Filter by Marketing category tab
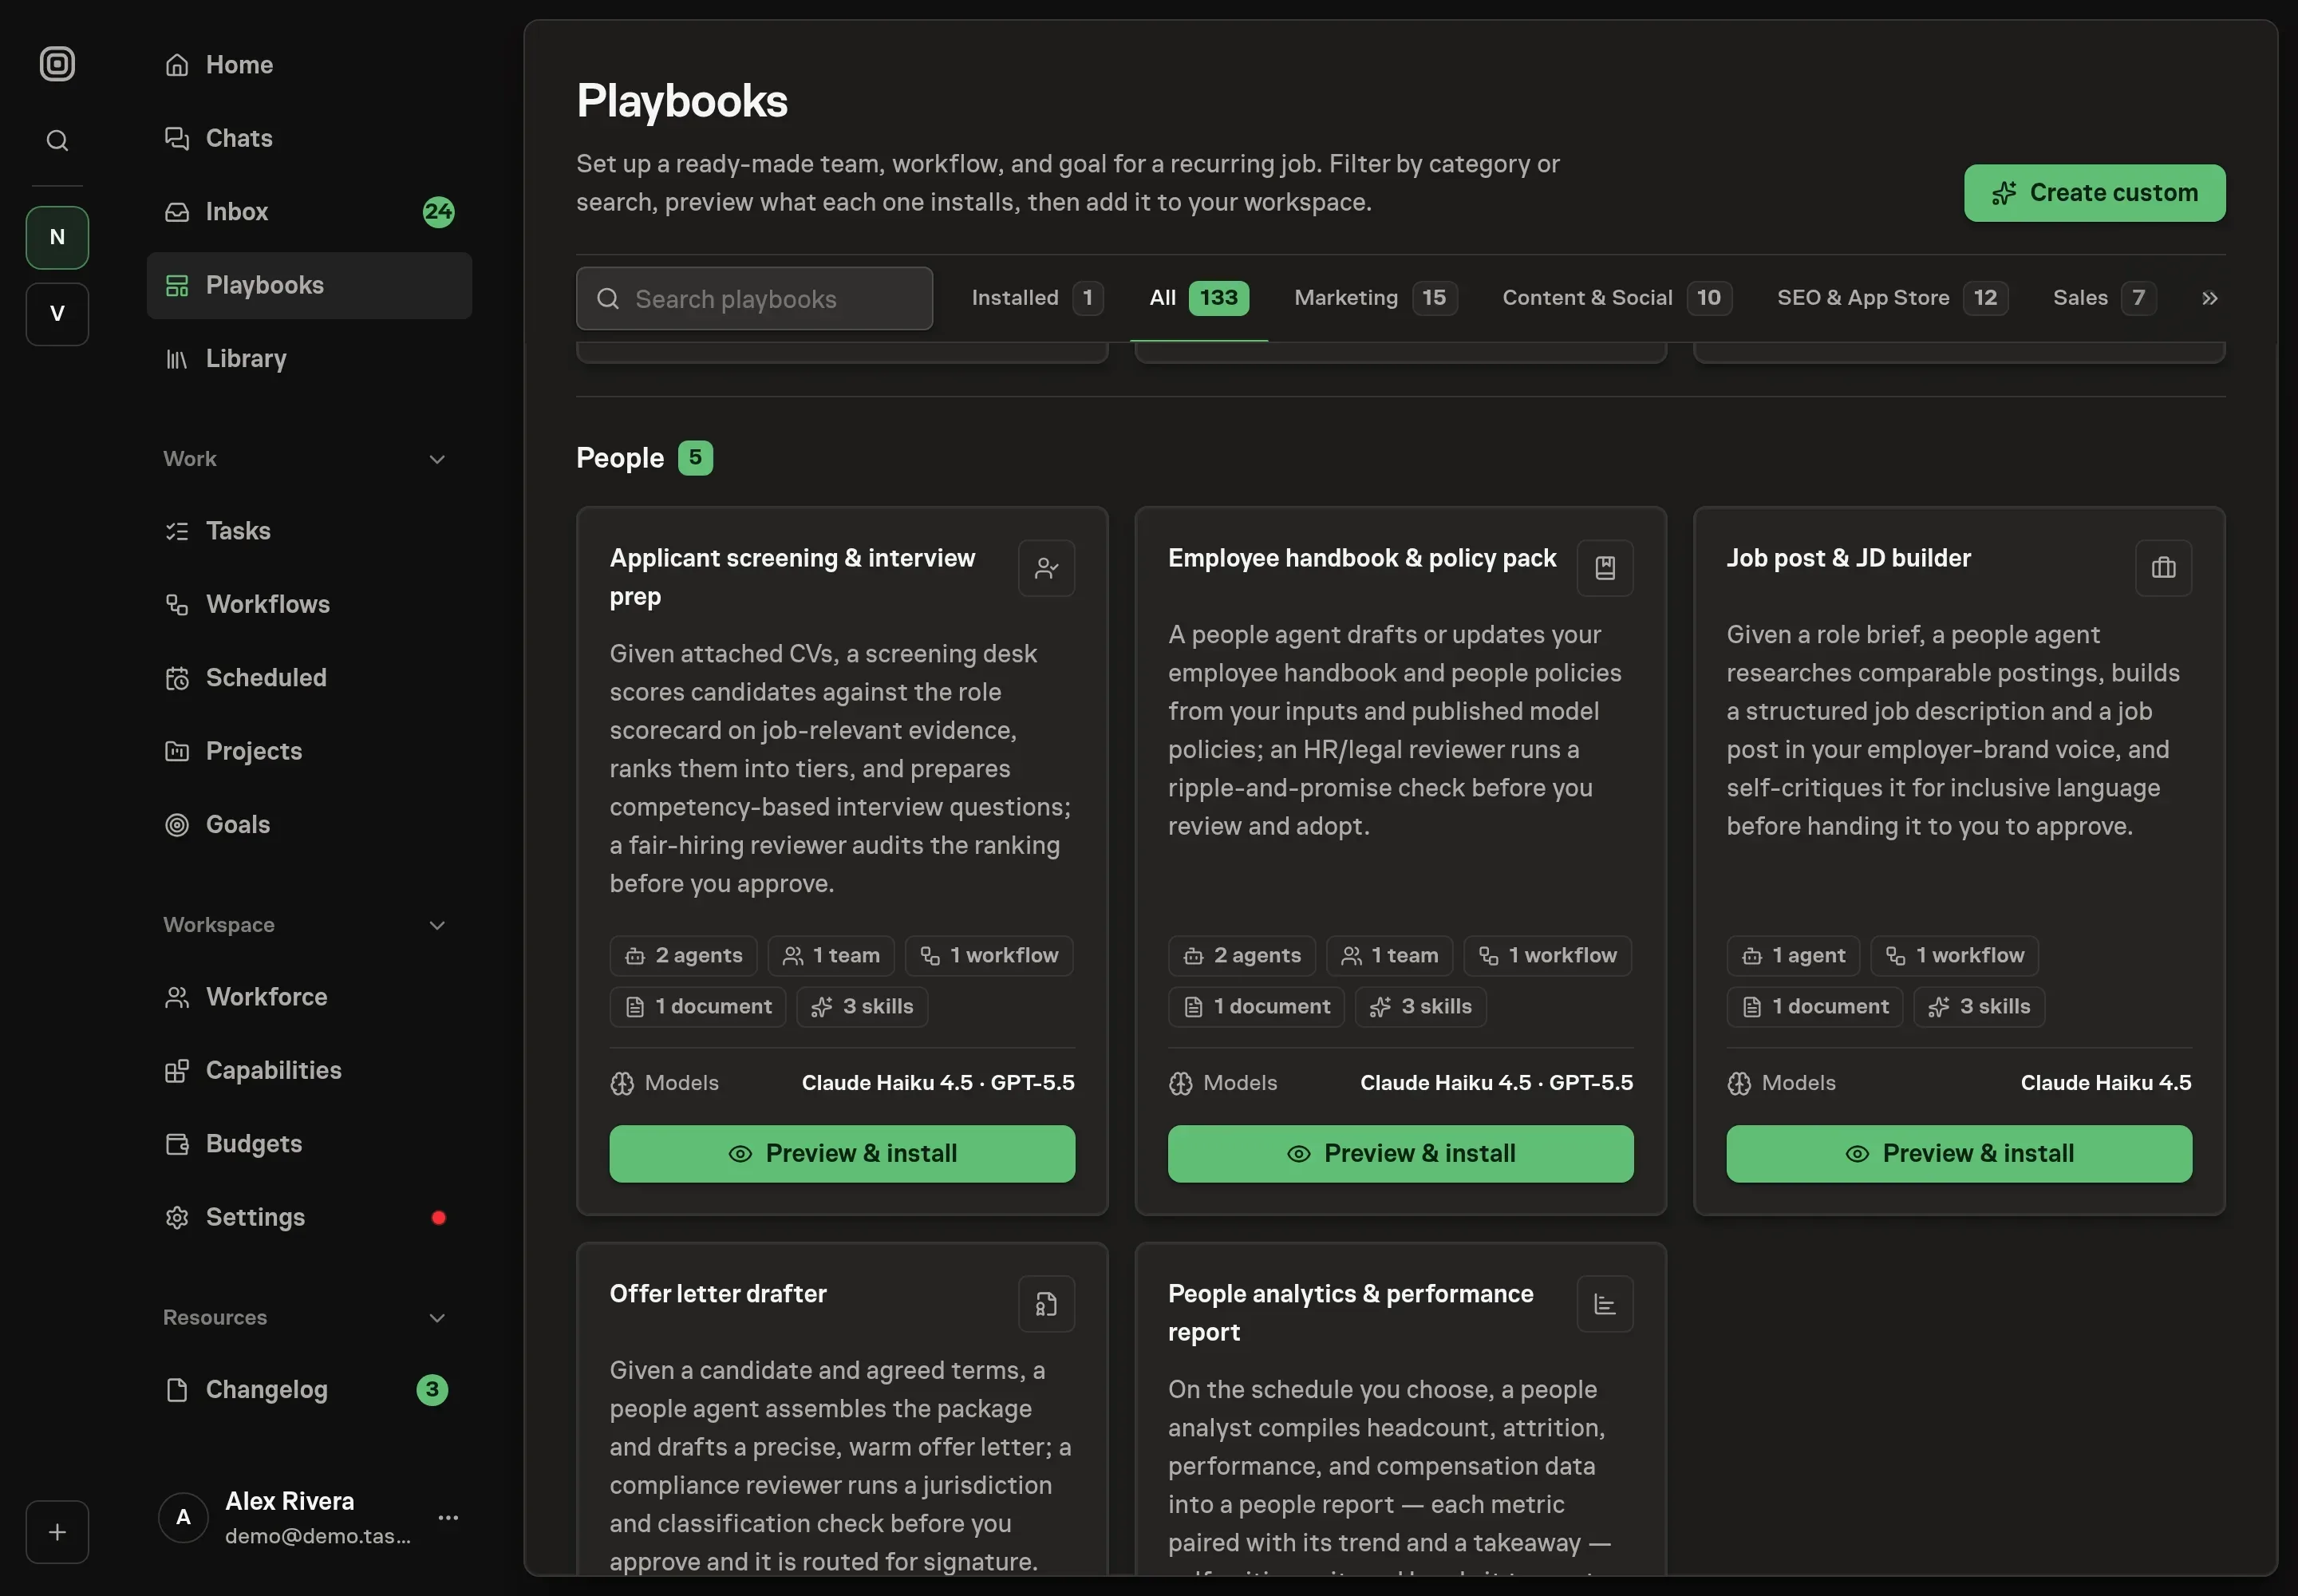This screenshot has height=1596, width=2298. tap(1375, 298)
